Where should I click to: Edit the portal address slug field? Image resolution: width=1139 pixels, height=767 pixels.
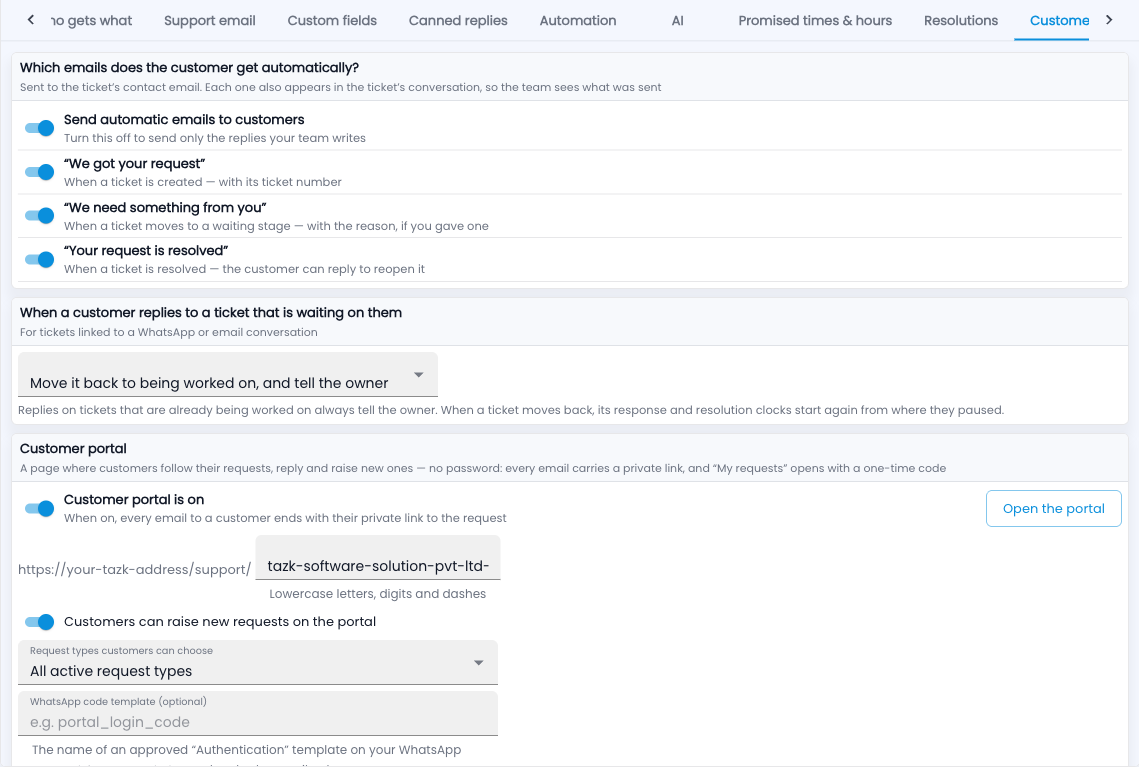pyautogui.click(x=378, y=558)
